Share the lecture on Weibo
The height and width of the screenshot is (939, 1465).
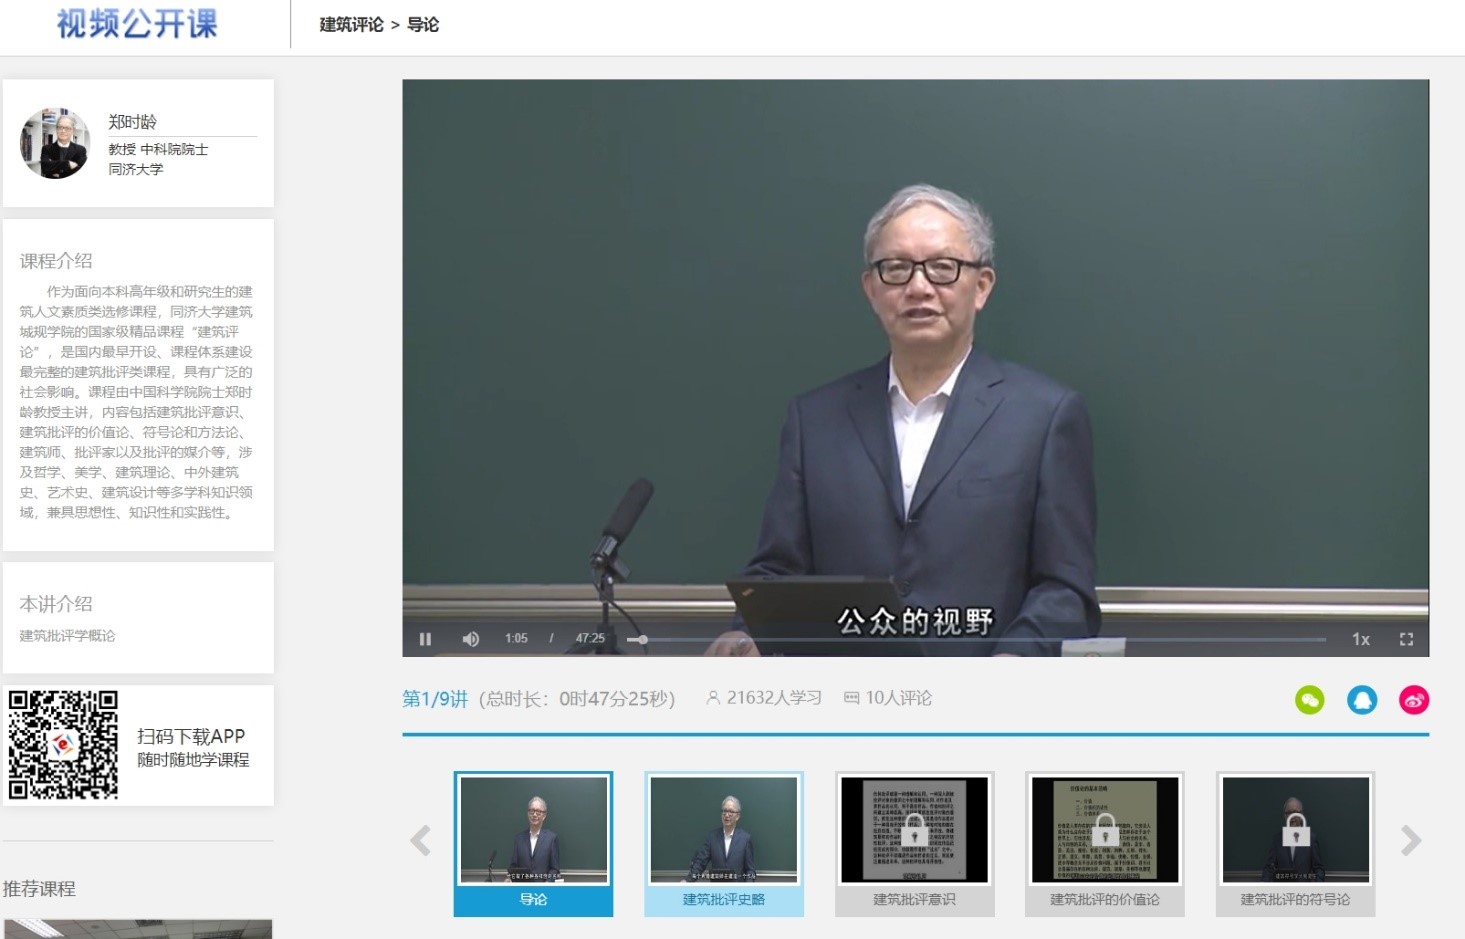(x=1413, y=700)
